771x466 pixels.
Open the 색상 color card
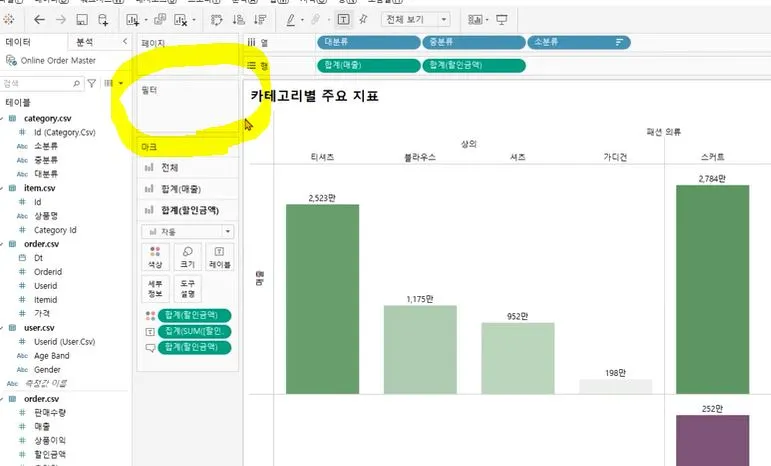pyautogui.click(x=155, y=257)
